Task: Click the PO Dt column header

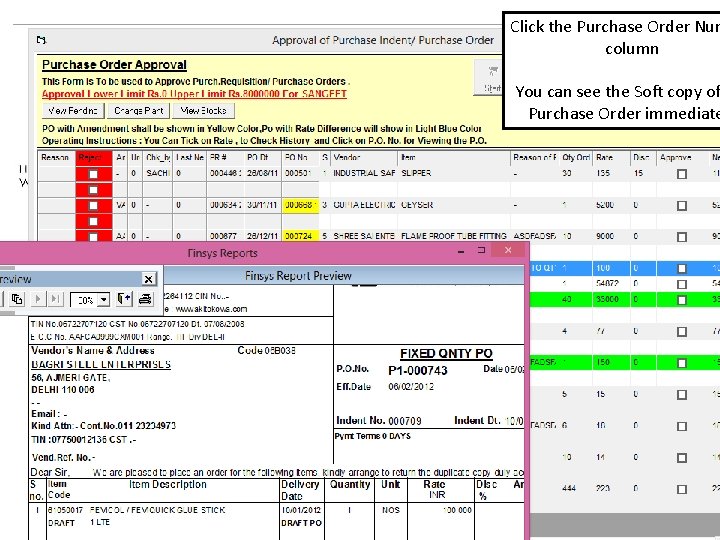Action: pyautogui.click(x=262, y=158)
